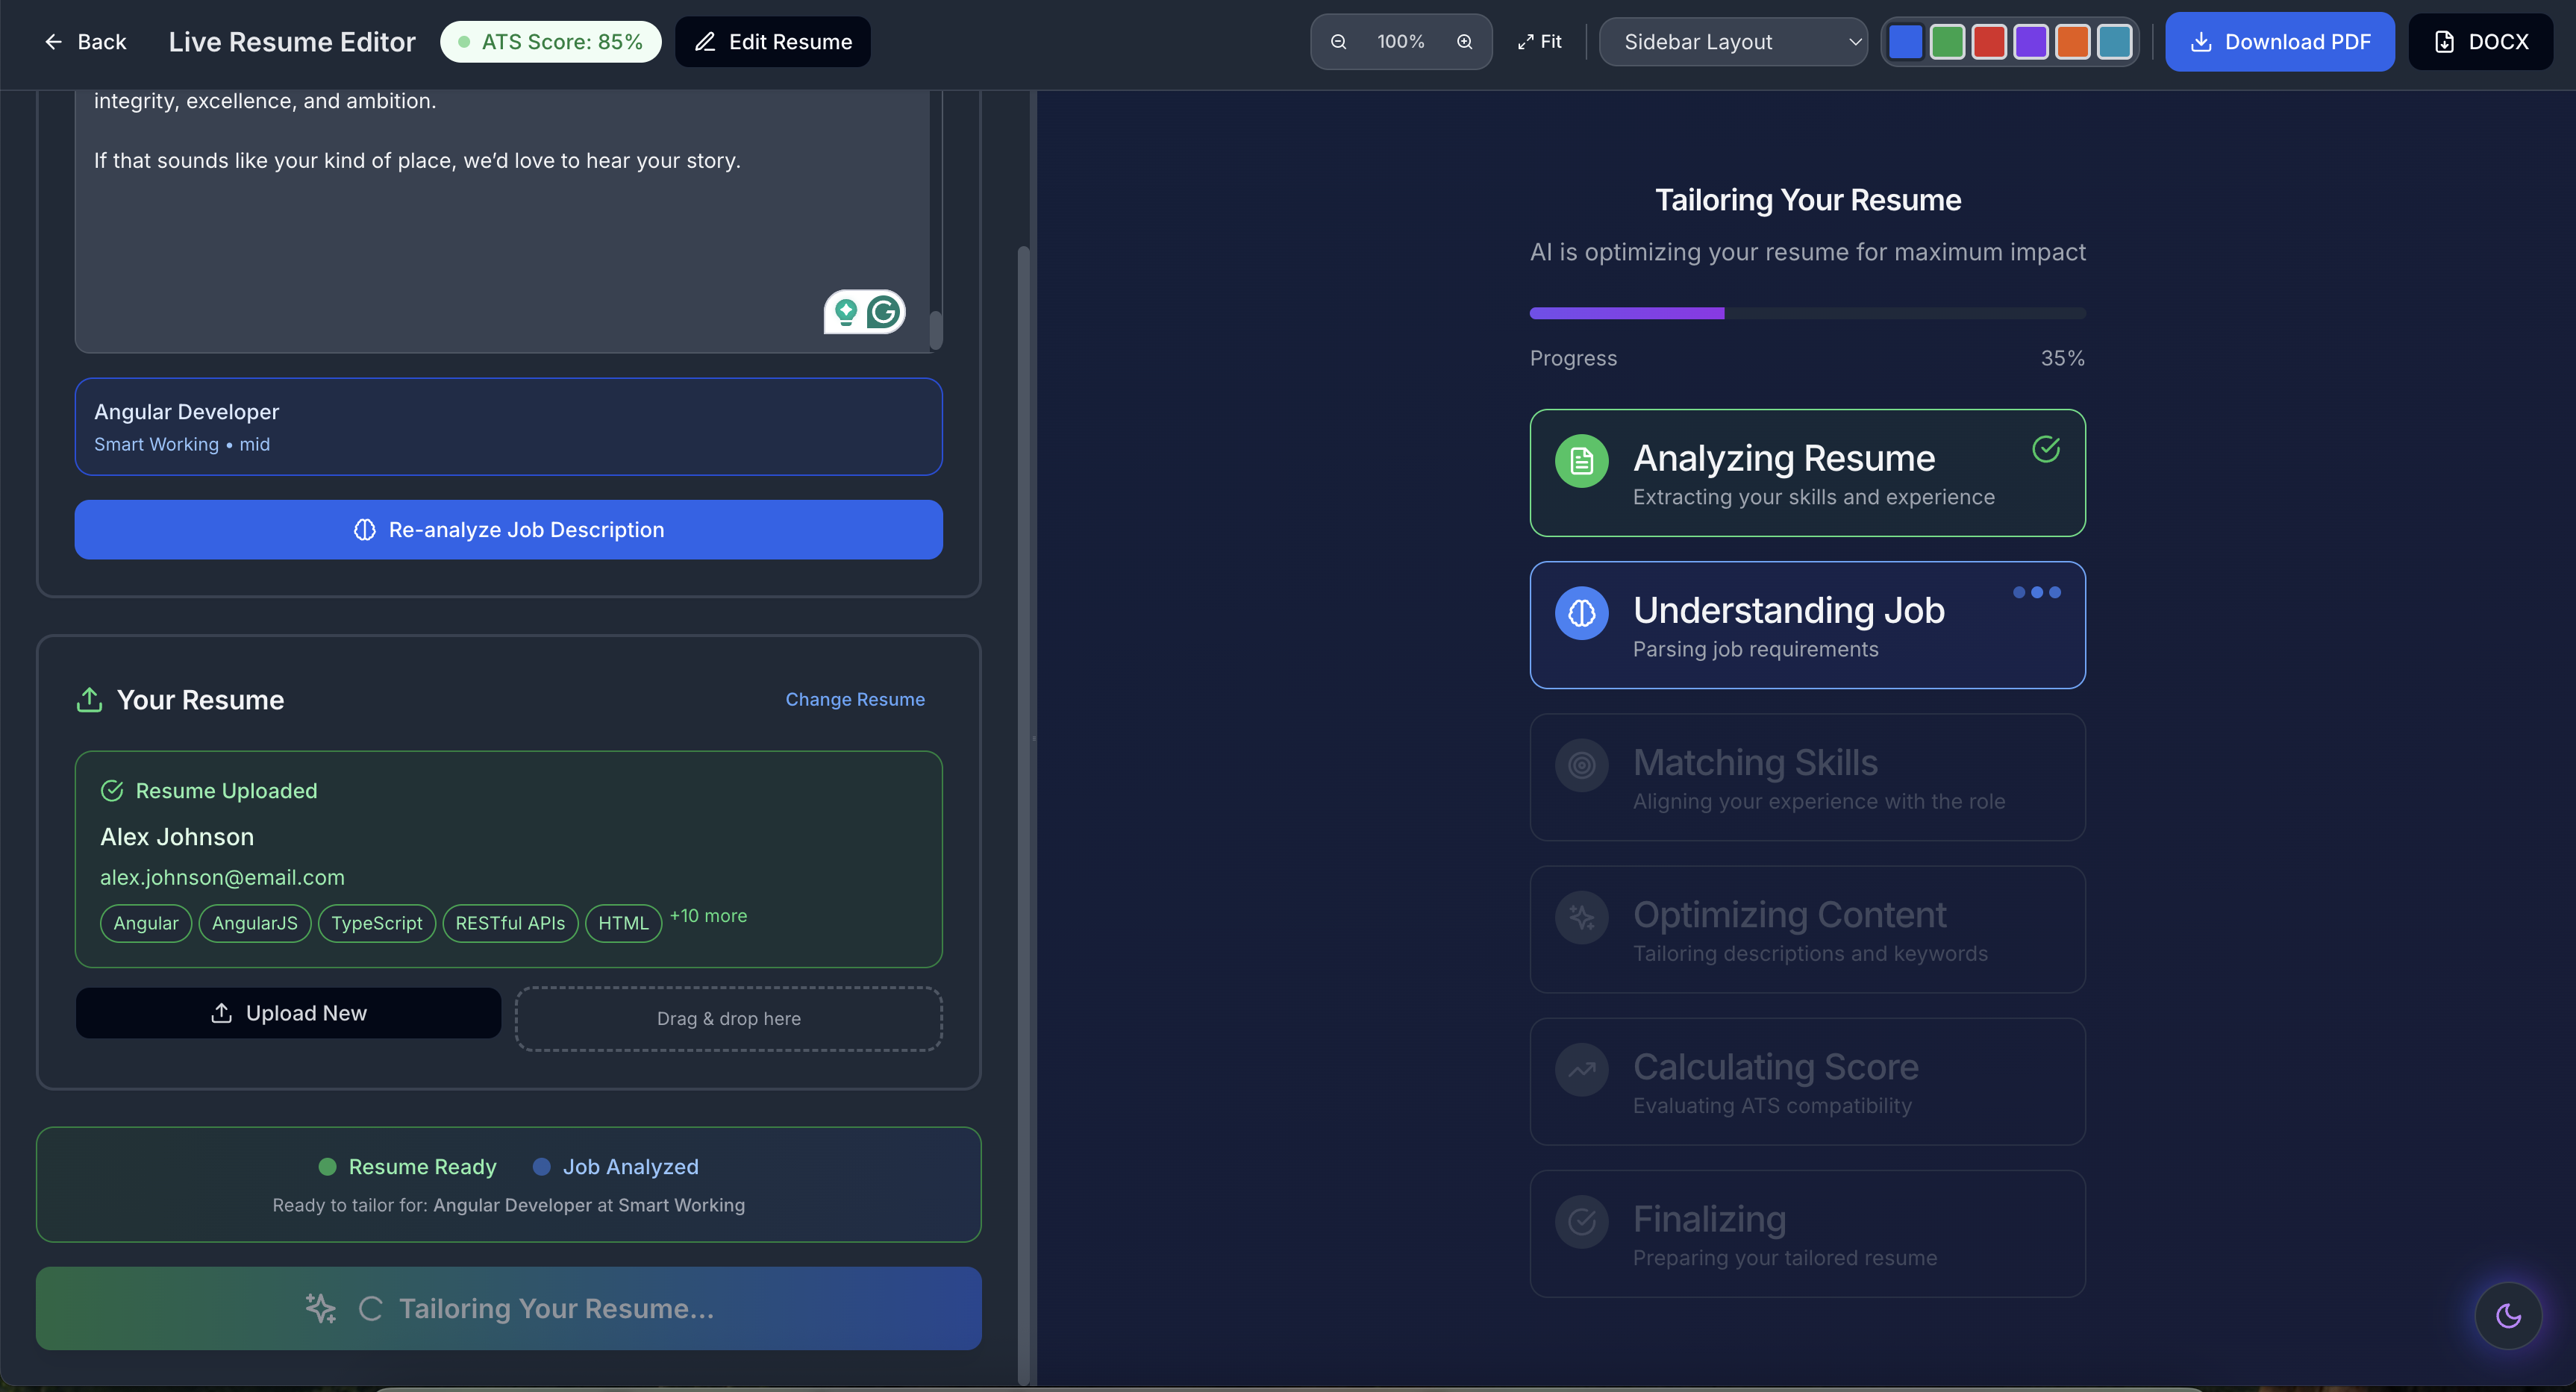2576x1392 pixels.
Task: Click the Live Resume Editor title
Action: click(x=292, y=42)
